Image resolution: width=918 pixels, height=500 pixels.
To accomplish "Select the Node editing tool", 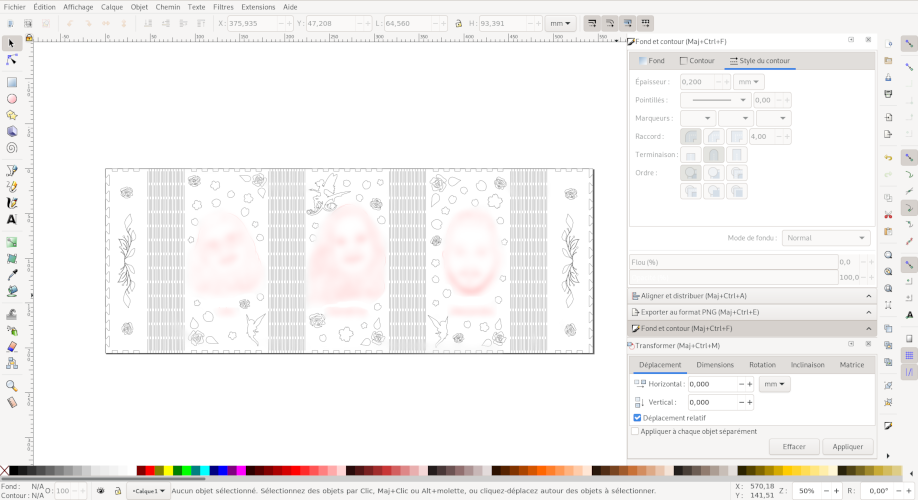I will pos(12,60).
